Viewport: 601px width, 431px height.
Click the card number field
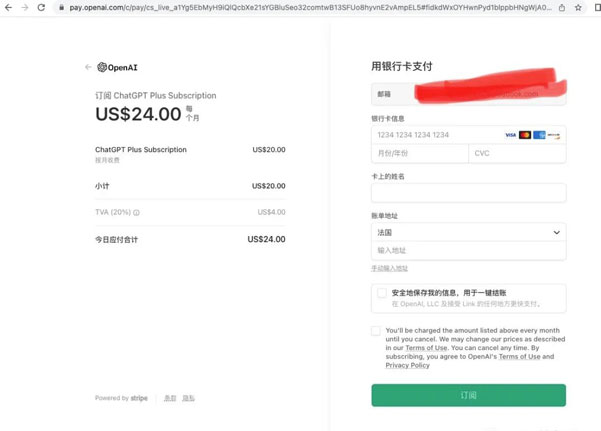[468, 135]
